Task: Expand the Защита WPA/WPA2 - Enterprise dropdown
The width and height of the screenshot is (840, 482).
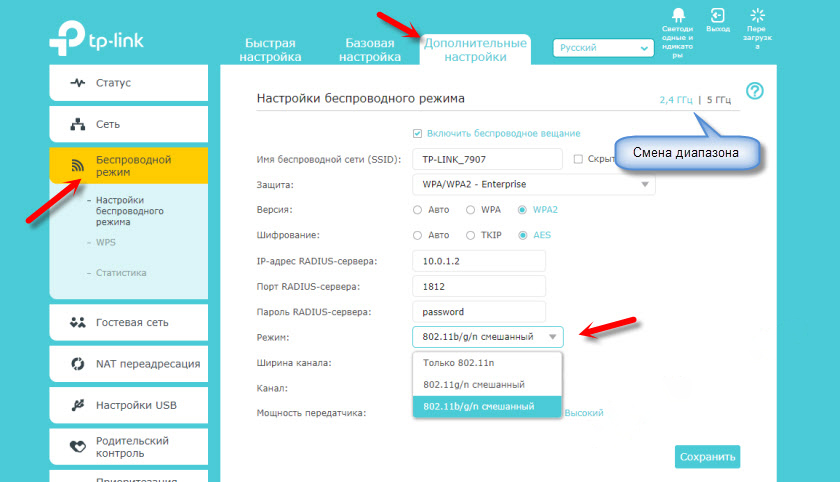Action: tap(533, 185)
